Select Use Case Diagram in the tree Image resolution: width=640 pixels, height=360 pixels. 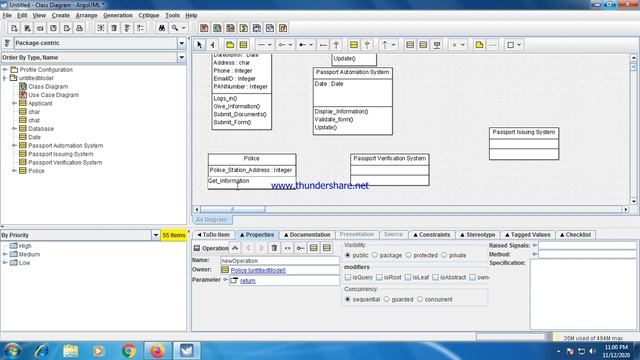tap(53, 95)
